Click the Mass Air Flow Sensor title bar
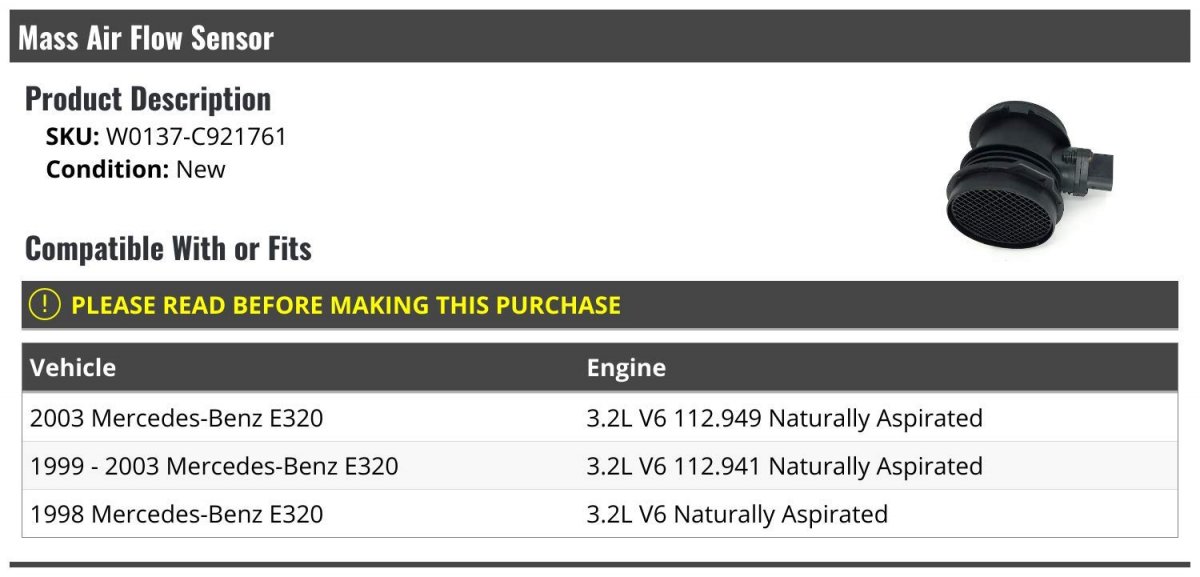1200x577 pixels. pyautogui.click(x=146, y=38)
